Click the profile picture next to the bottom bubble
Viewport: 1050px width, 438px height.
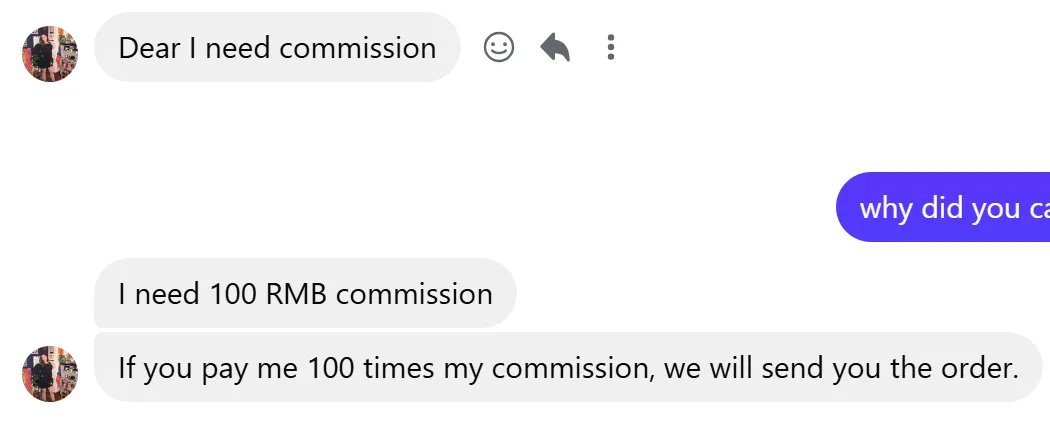pyautogui.click(x=50, y=373)
